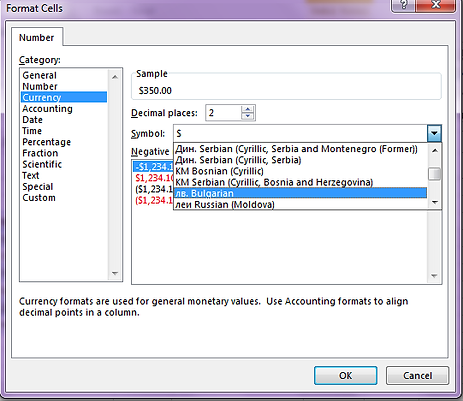Select лв. Bulgarian currency symbol
The image size is (463, 401).
(300, 193)
